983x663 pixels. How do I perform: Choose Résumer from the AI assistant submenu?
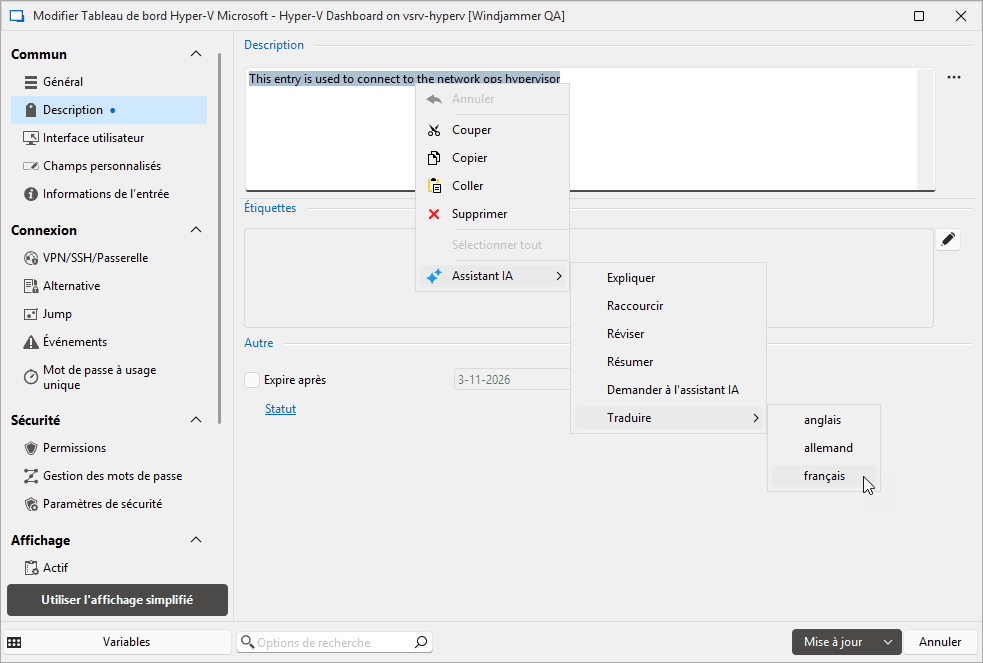point(630,362)
